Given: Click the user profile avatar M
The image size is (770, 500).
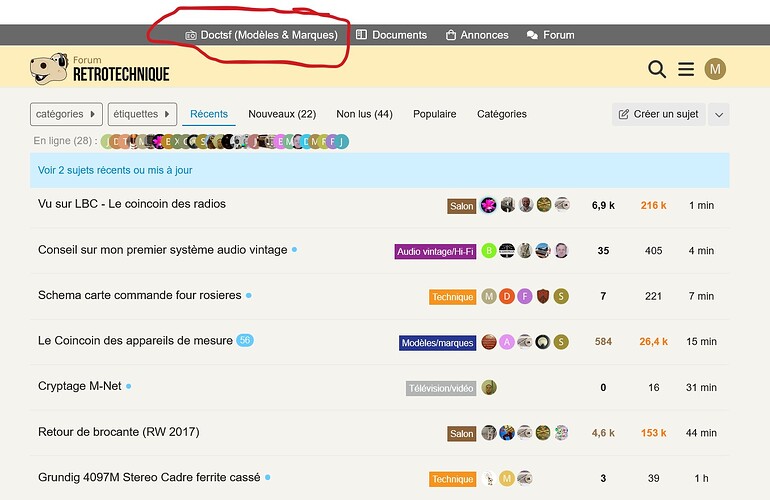Looking at the screenshot, I should (x=715, y=69).
